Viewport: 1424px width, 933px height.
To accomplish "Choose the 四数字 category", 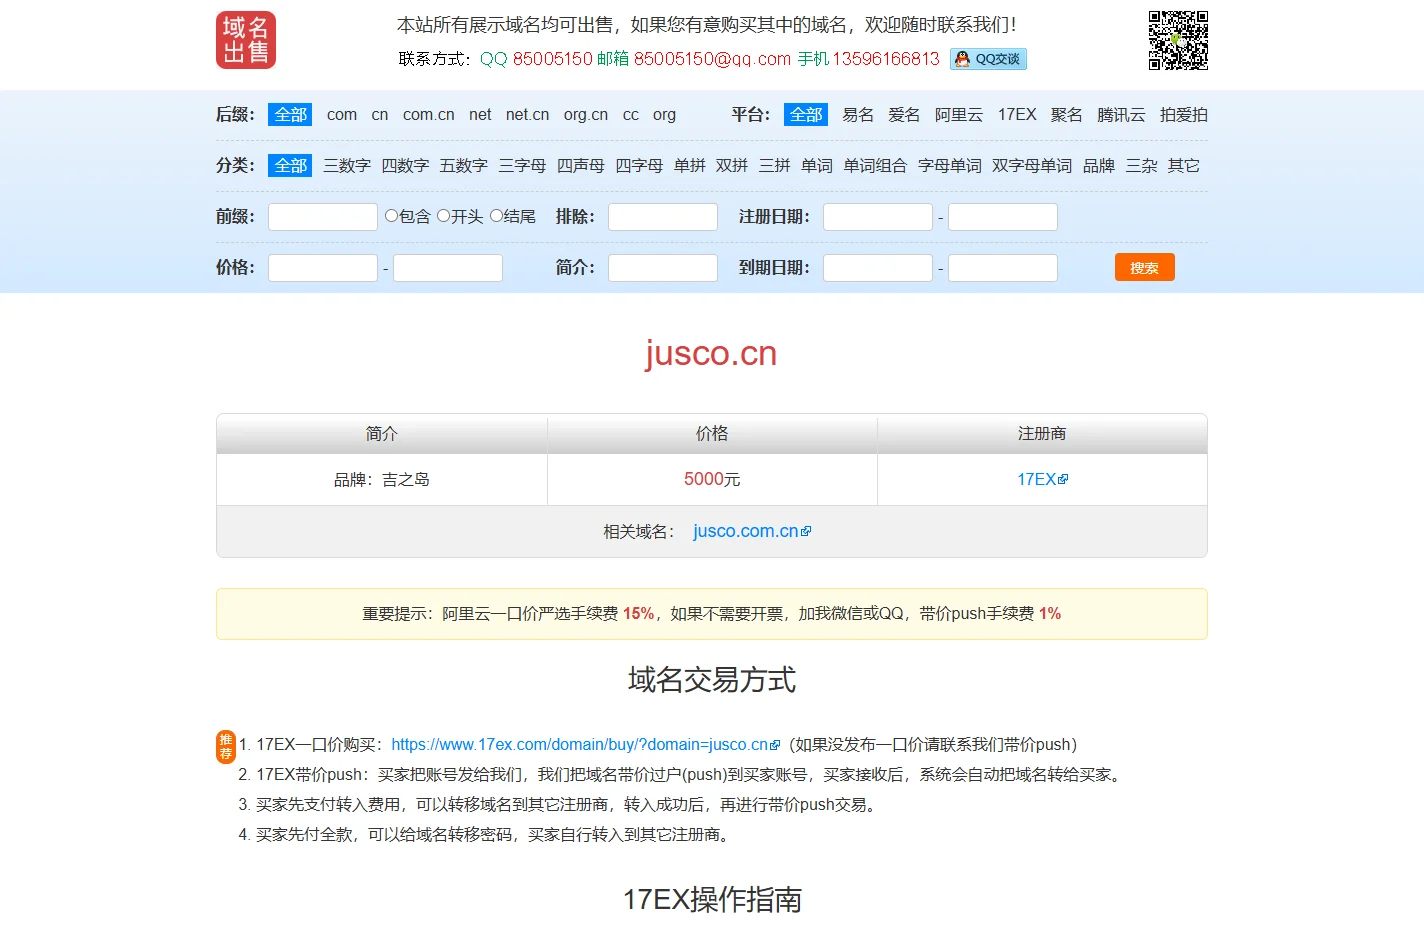I will coord(405,166).
